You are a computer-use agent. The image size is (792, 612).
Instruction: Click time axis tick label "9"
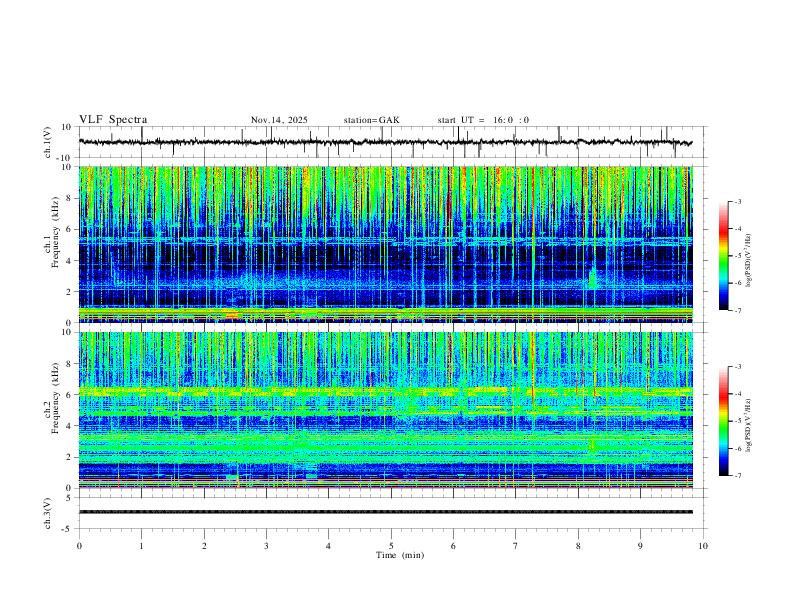640,546
